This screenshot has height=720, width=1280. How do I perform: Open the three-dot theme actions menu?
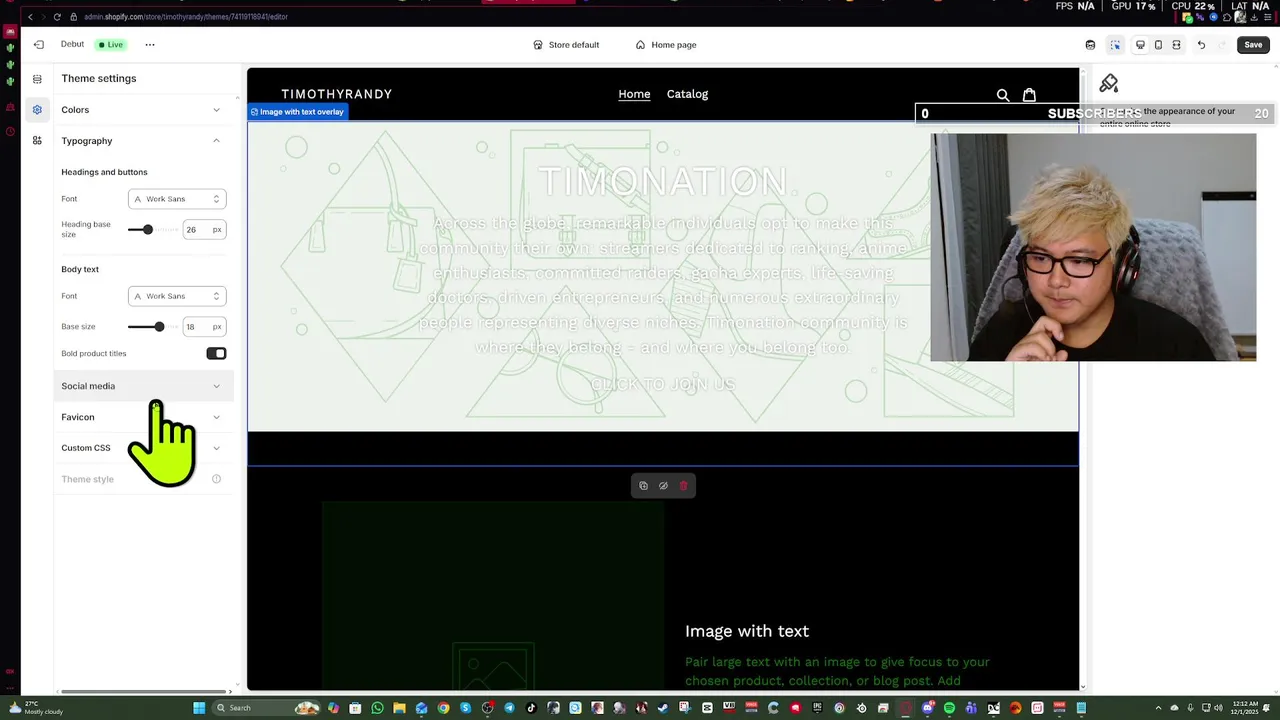(150, 45)
